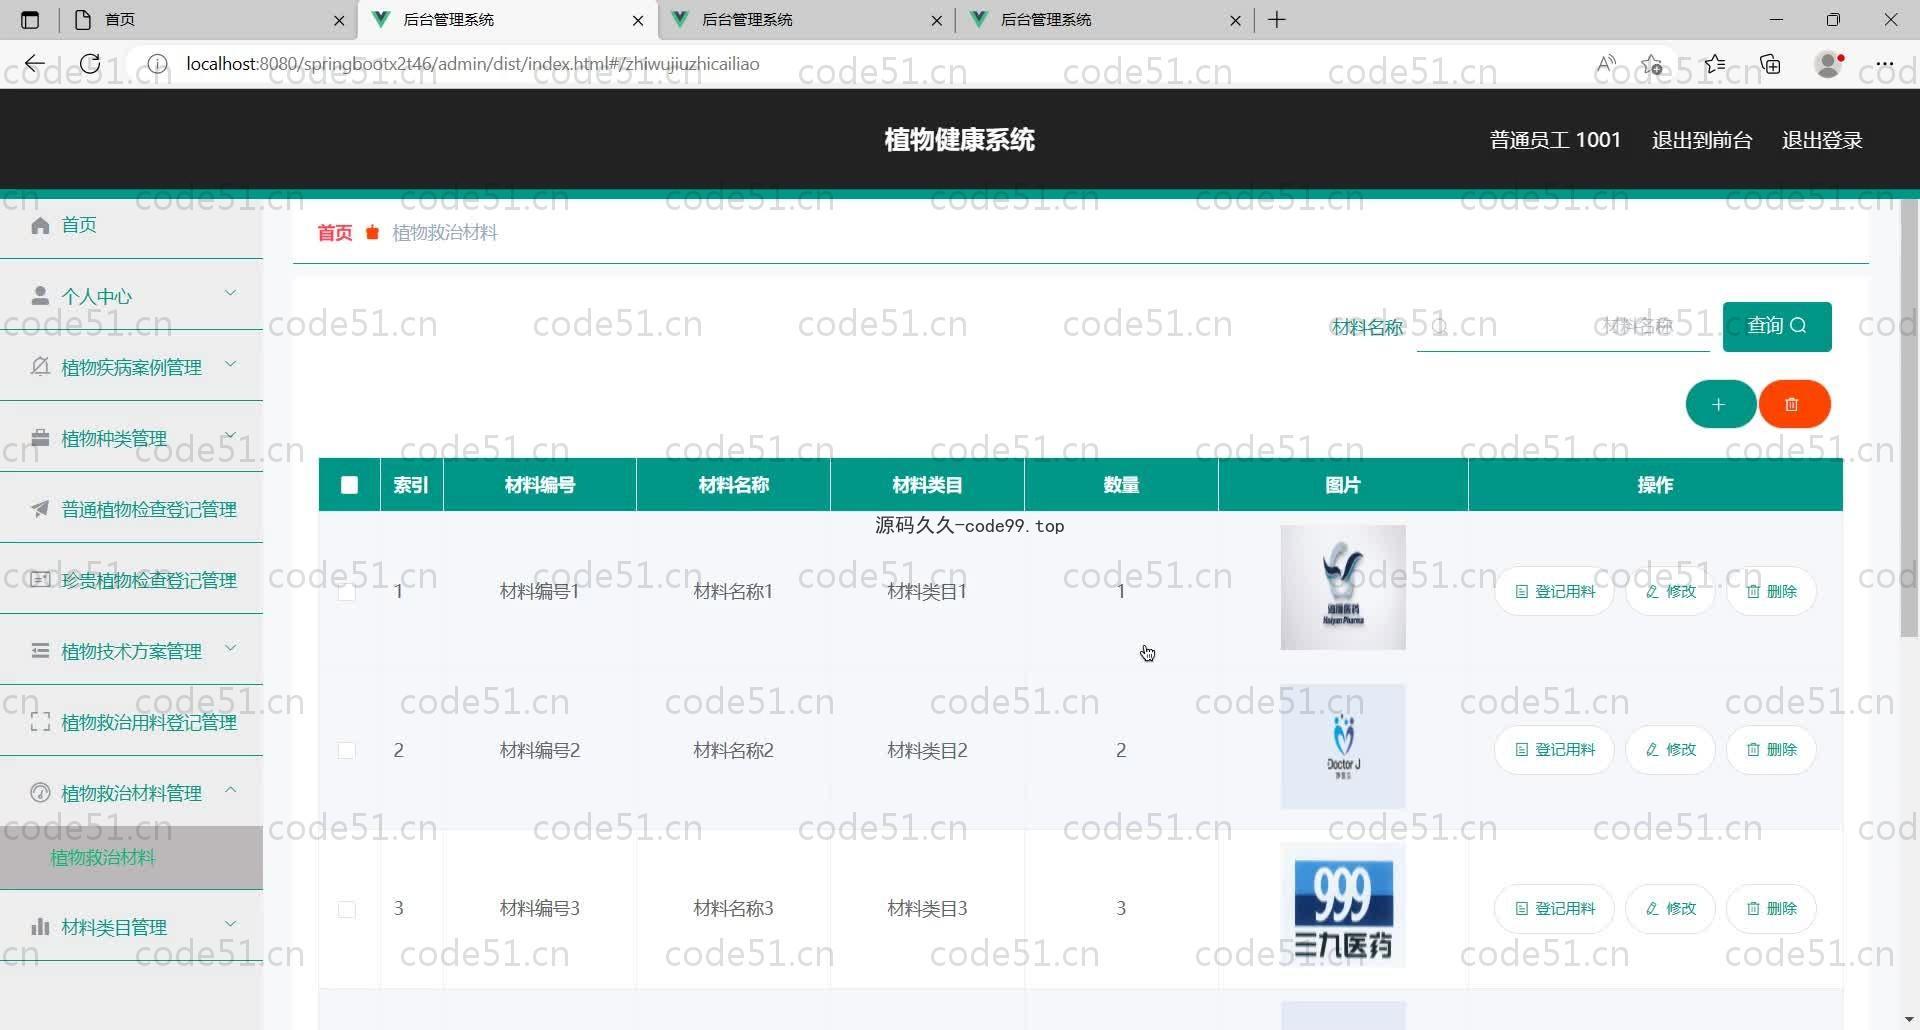Click the page vertical scrollbar thumb
Screen dimensions: 1920x1030
[x=1909, y=418]
